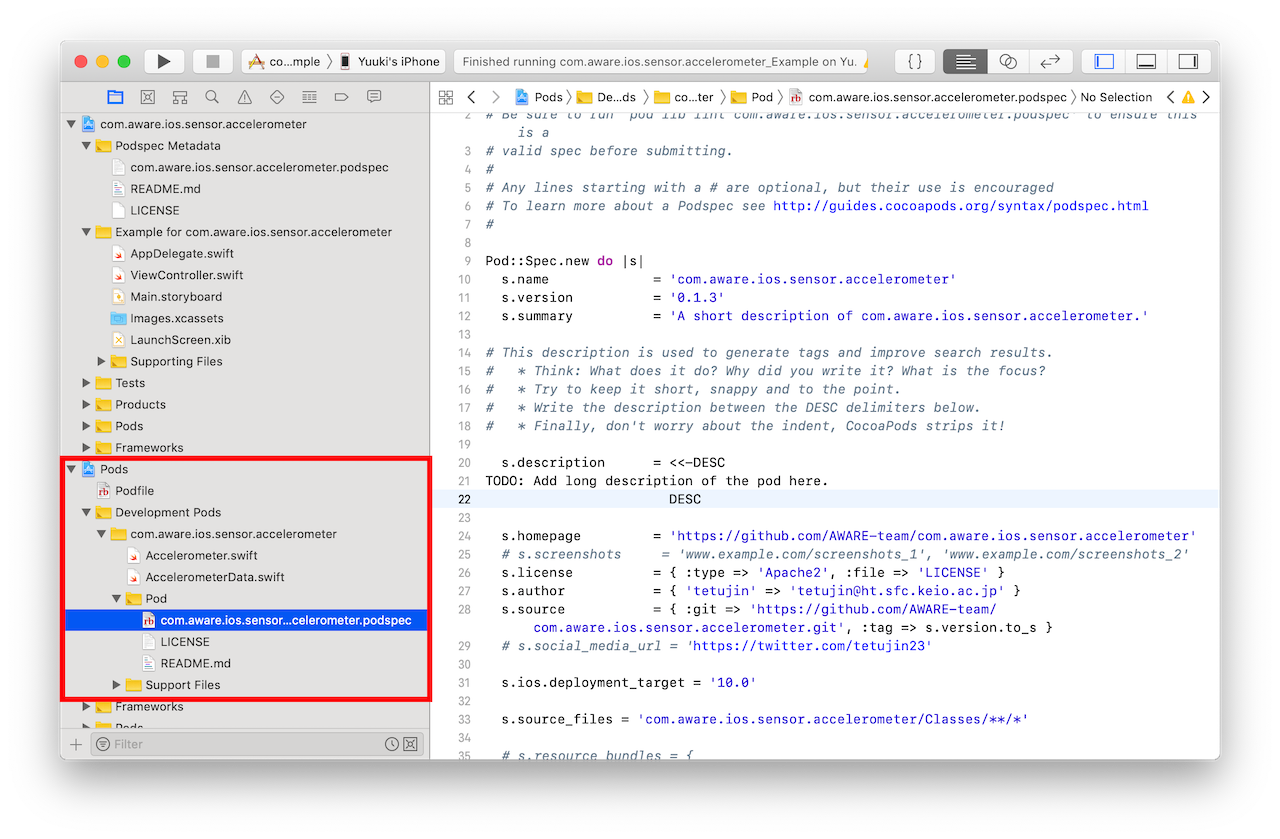Show the Breakpoint navigator

point(341,97)
